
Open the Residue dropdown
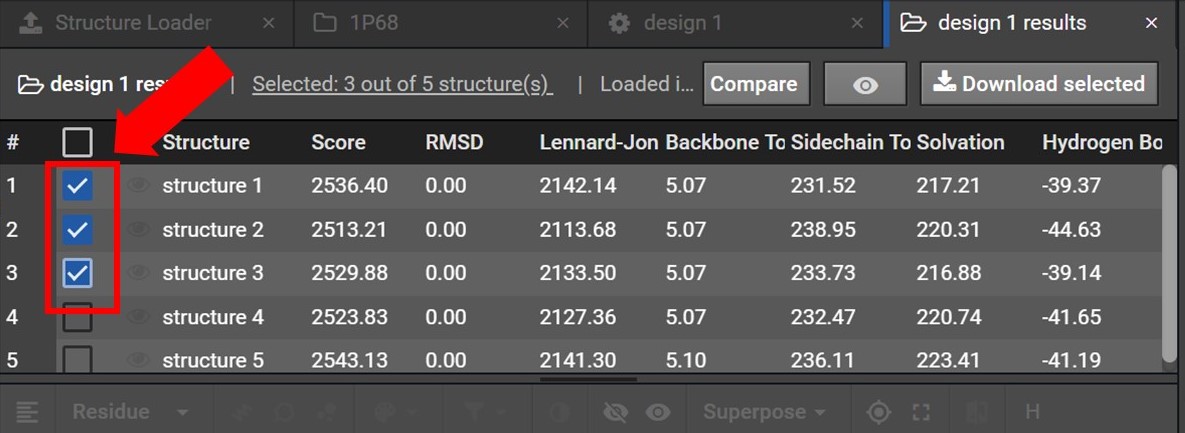click(130, 412)
